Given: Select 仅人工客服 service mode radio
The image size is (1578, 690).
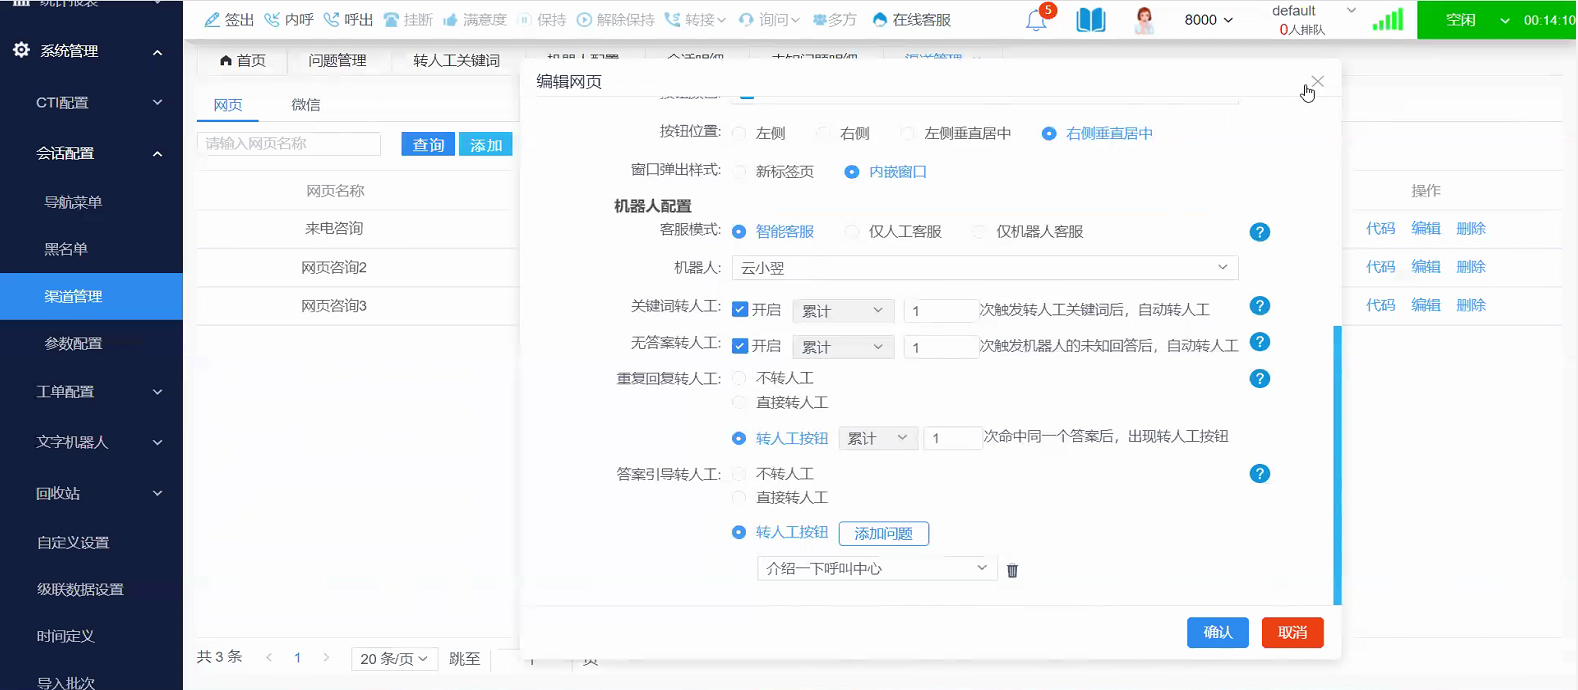Looking at the screenshot, I should [x=852, y=232].
